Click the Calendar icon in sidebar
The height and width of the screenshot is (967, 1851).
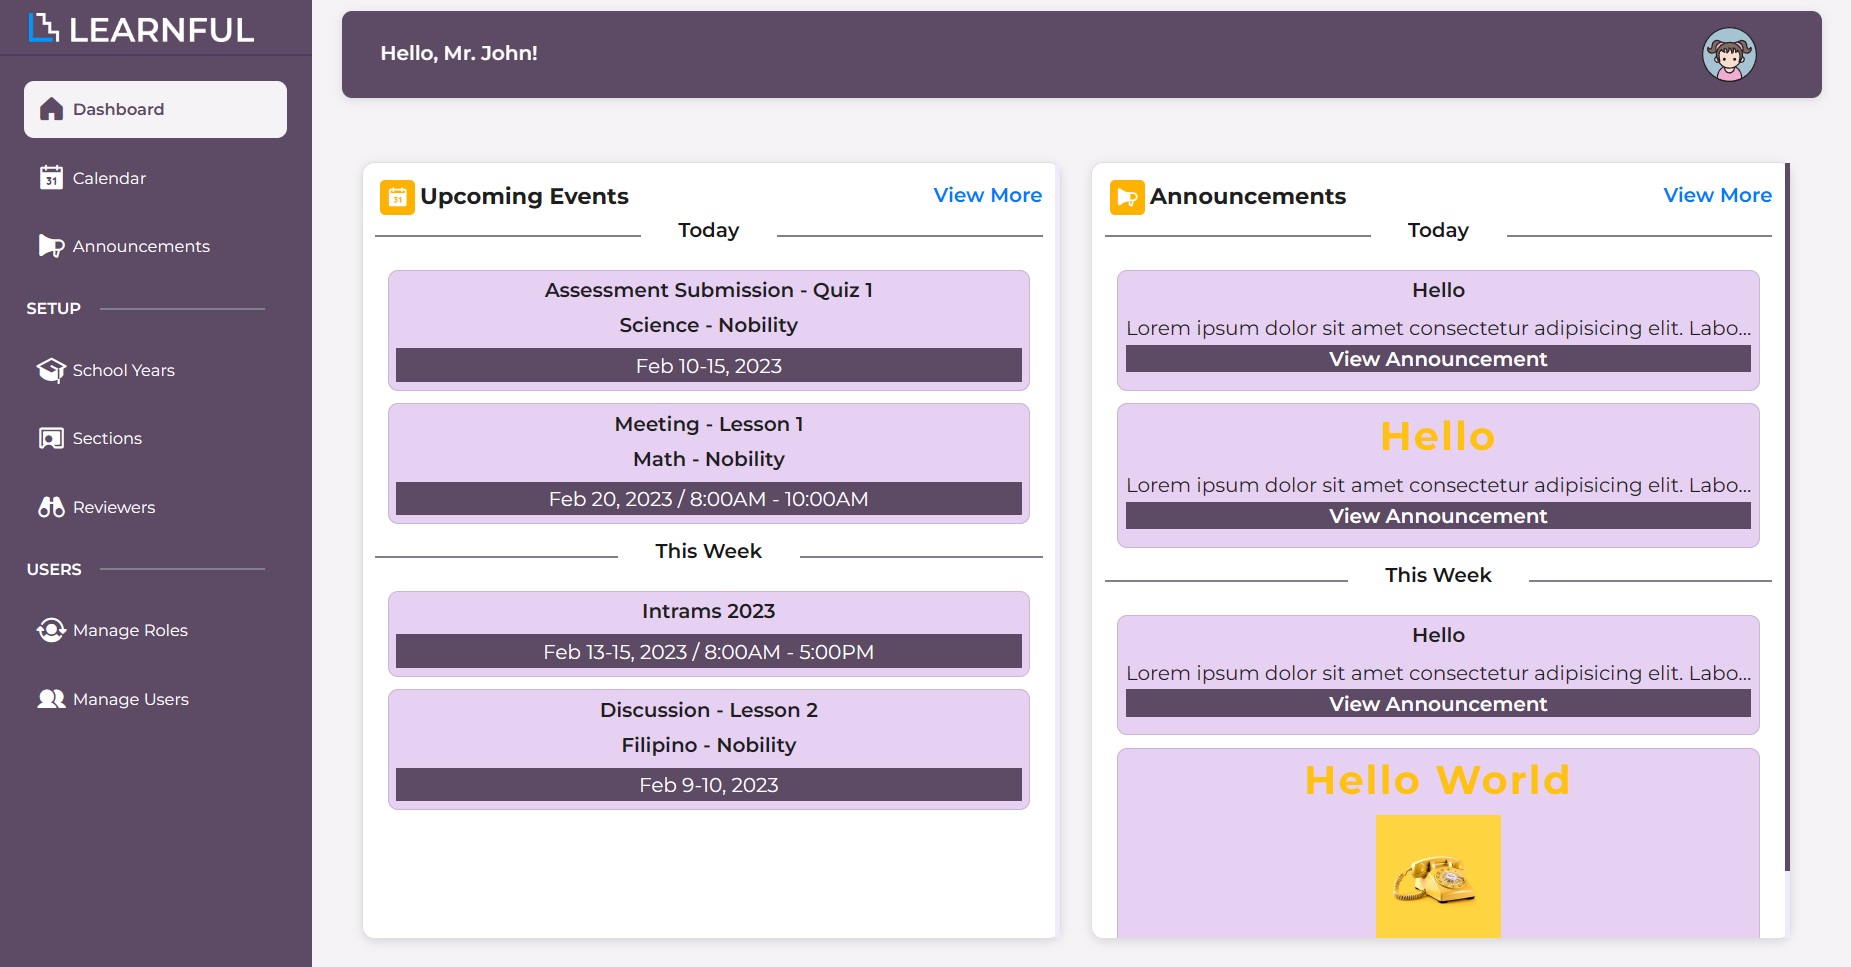point(51,177)
